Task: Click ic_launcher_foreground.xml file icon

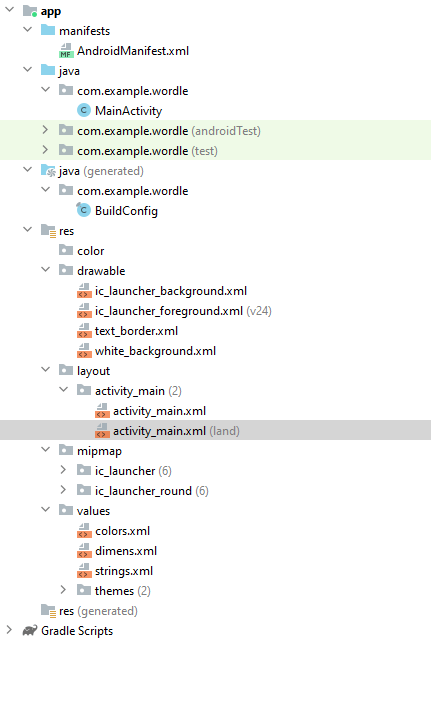Action: click(84, 311)
